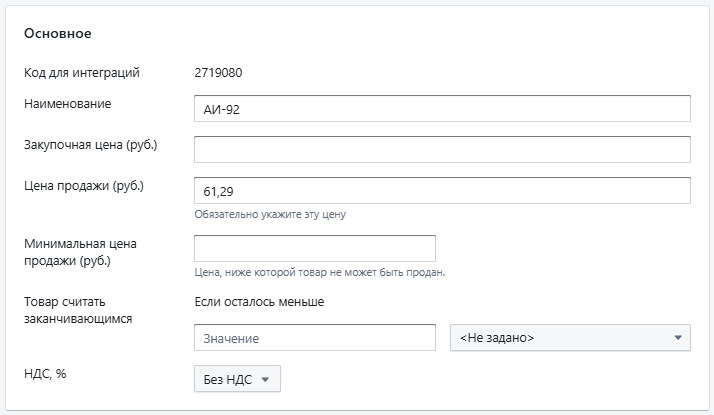Click the integration code value 2719080
The width and height of the screenshot is (714, 415).
[218, 72]
